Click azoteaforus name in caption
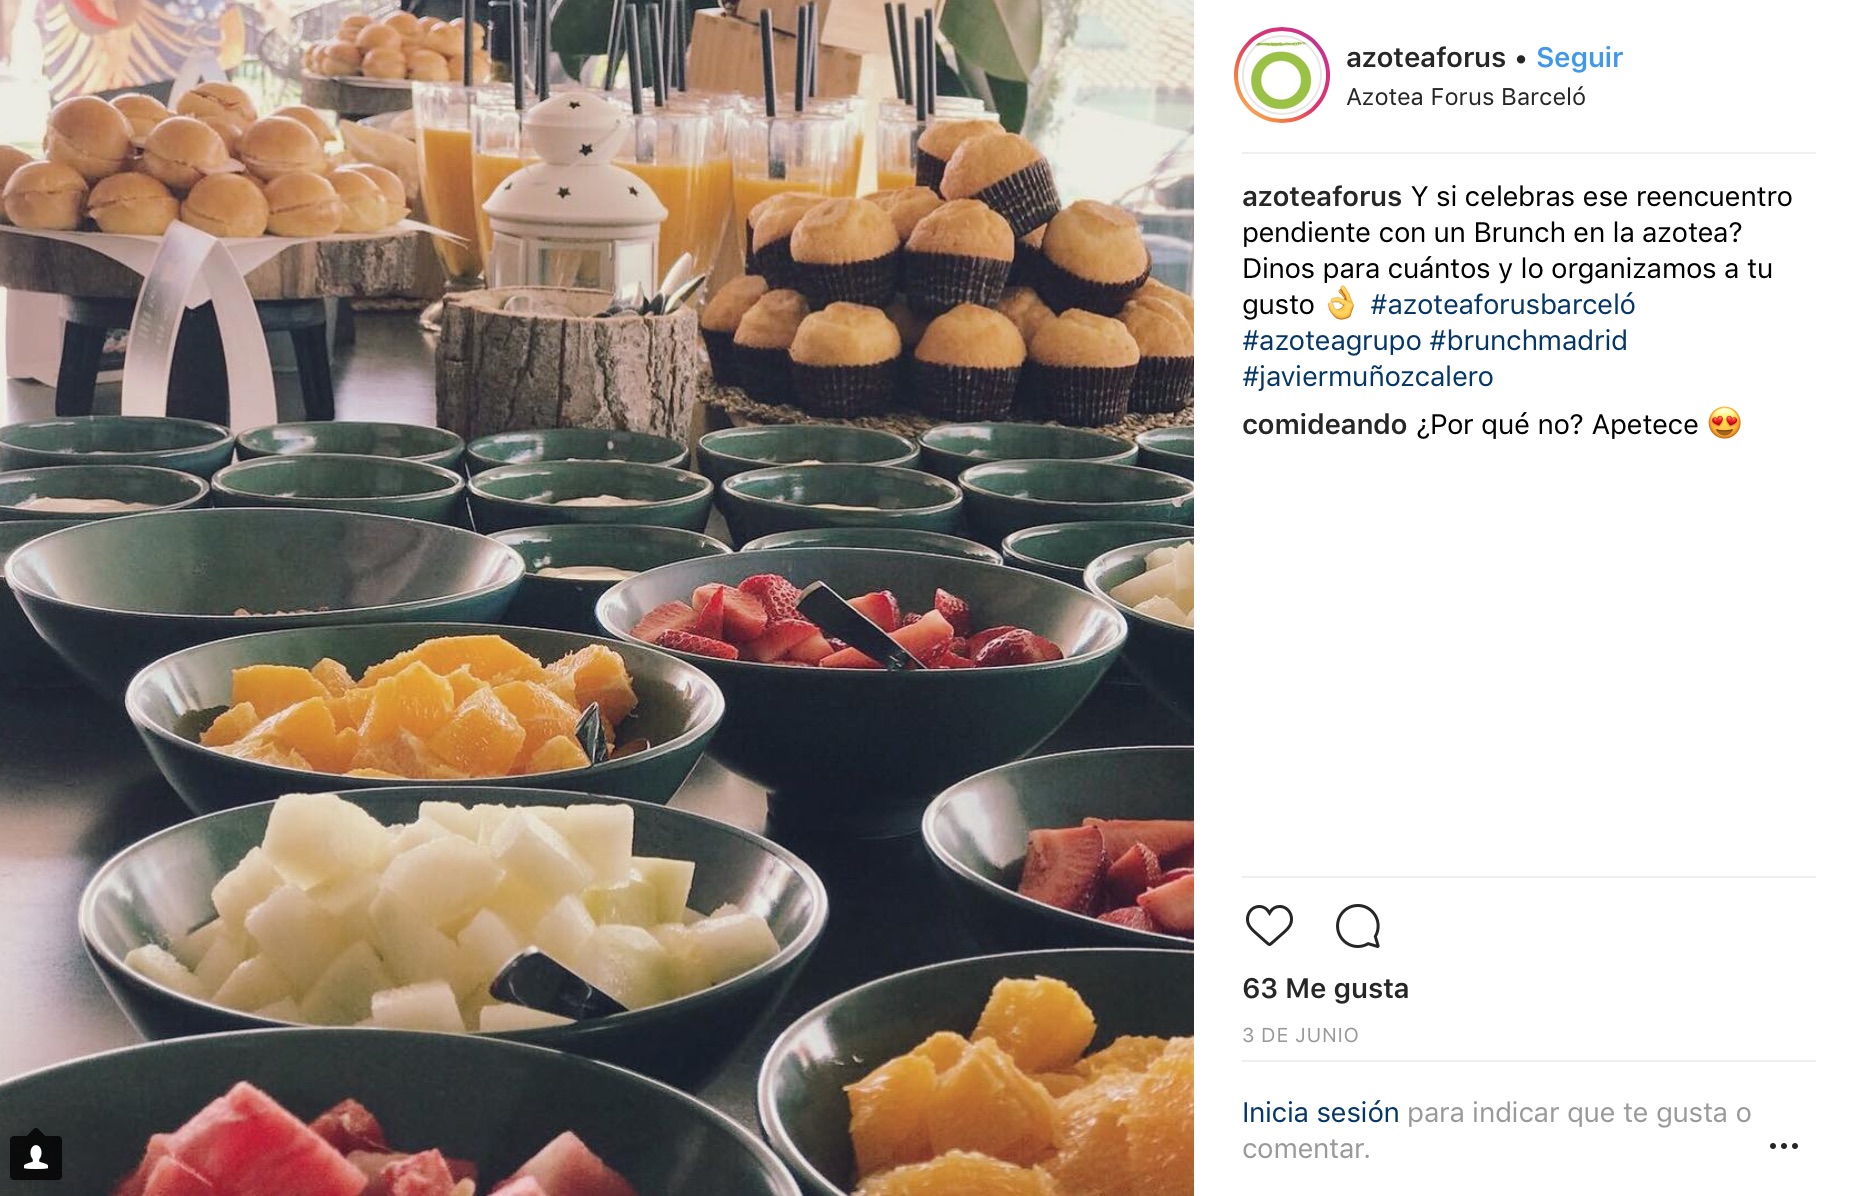 pyautogui.click(x=1321, y=196)
